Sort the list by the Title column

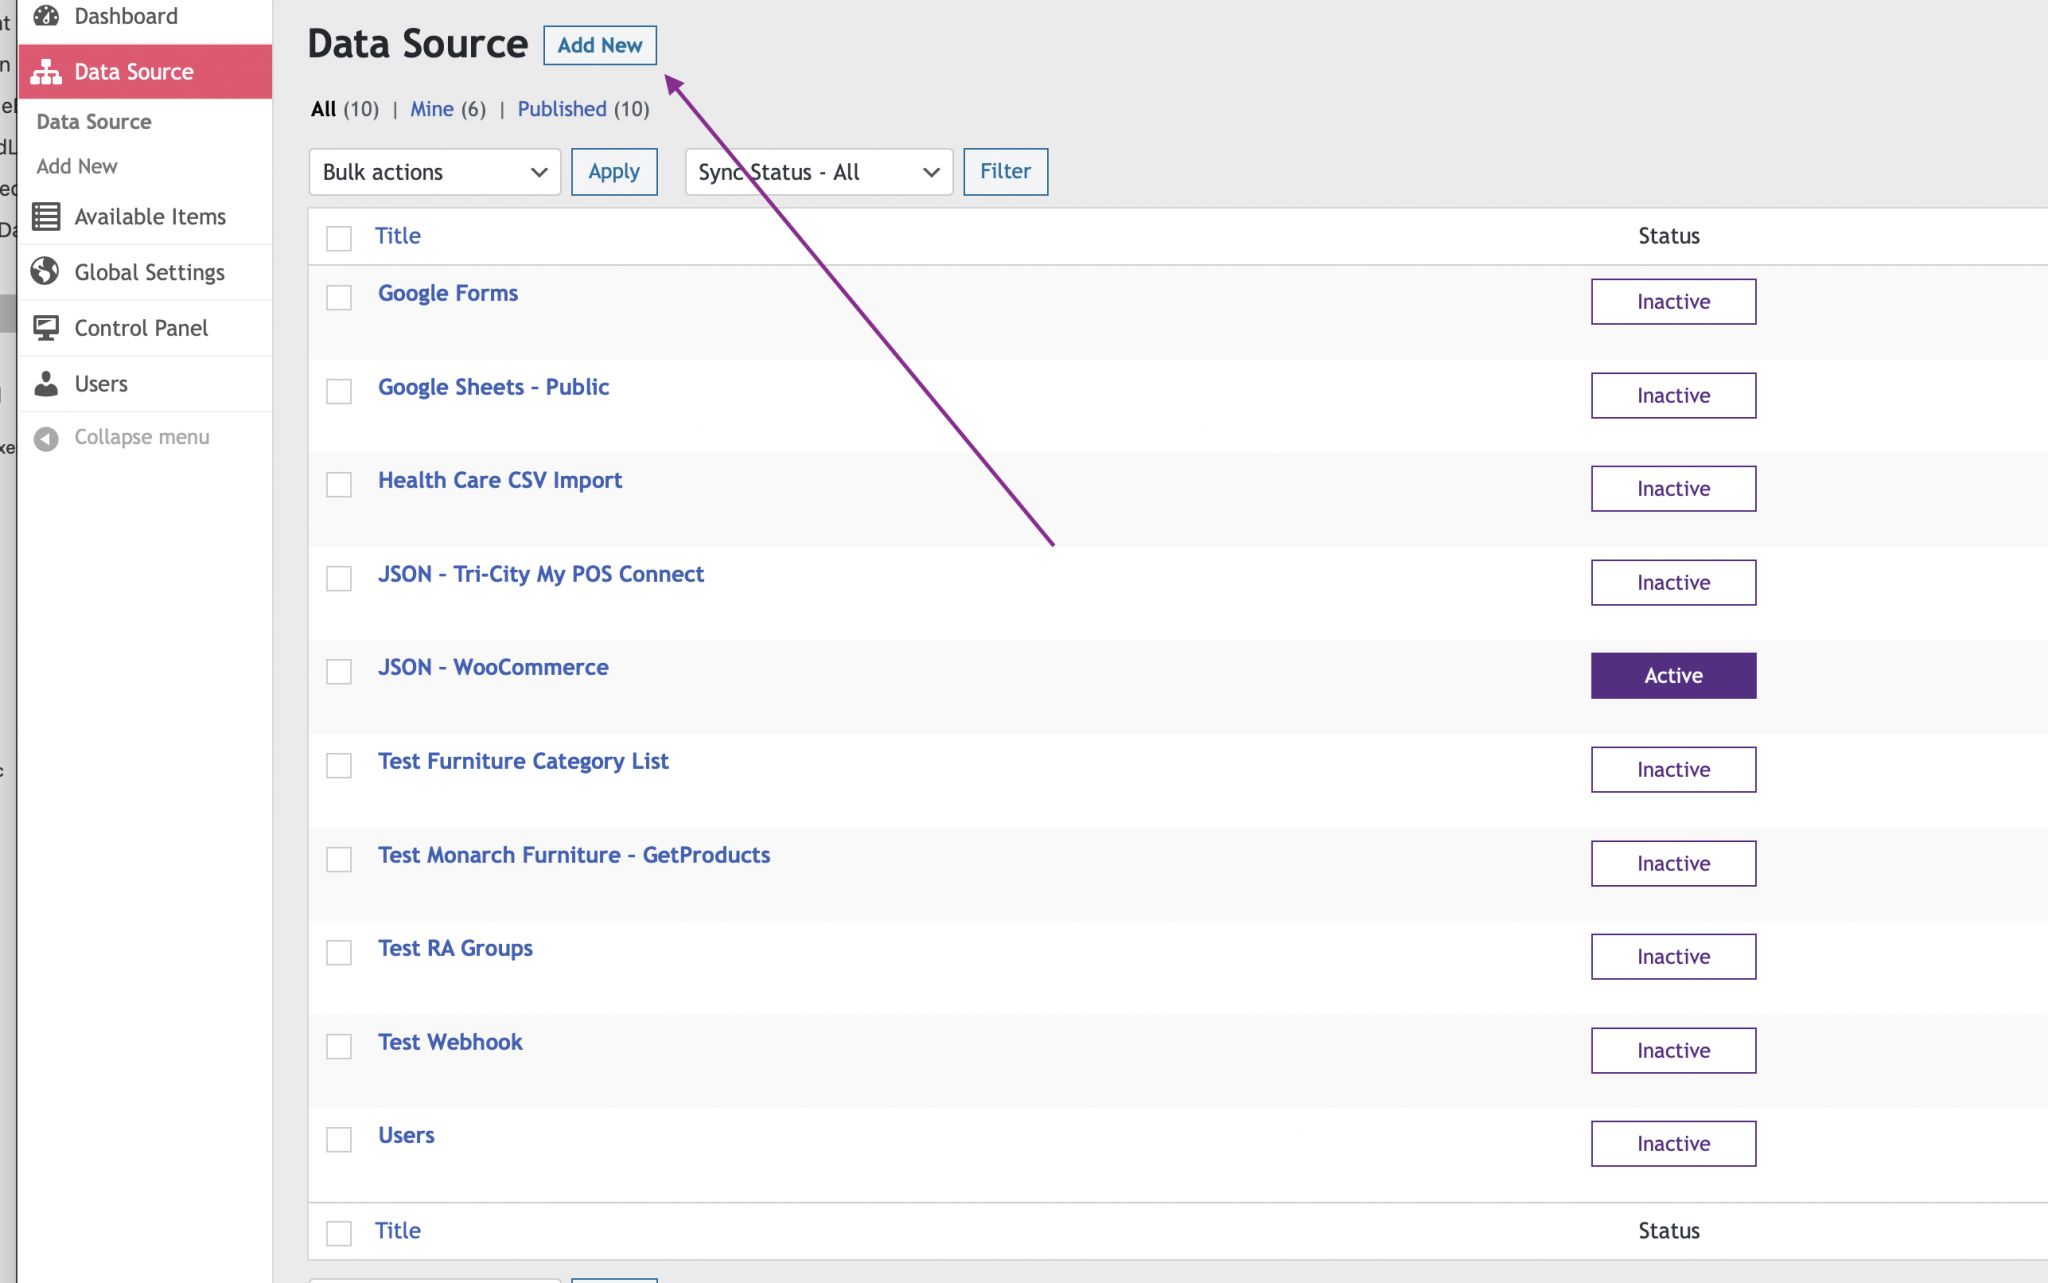tap(396, 236)
